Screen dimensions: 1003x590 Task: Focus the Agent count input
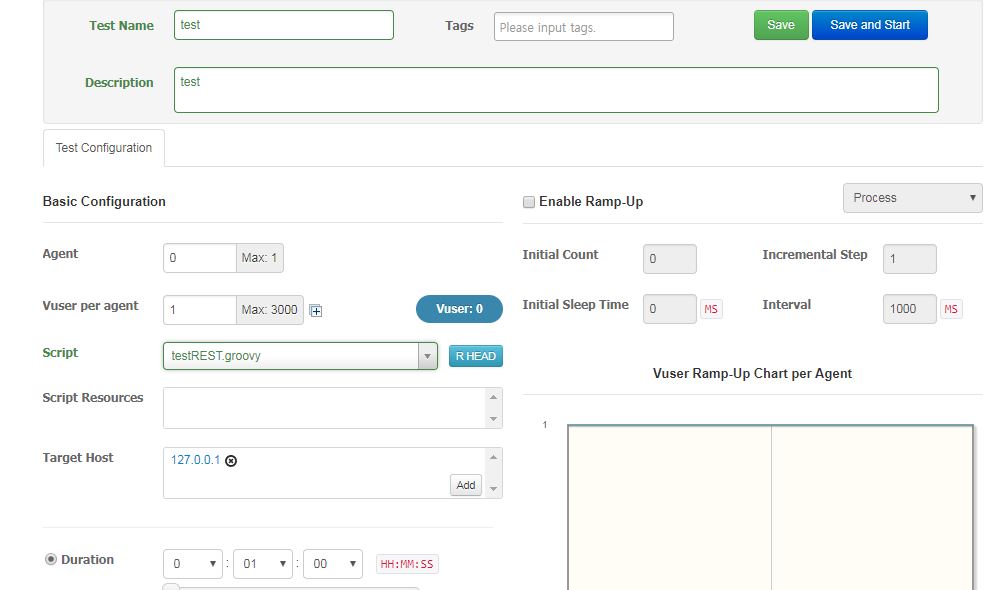(200, 258)
